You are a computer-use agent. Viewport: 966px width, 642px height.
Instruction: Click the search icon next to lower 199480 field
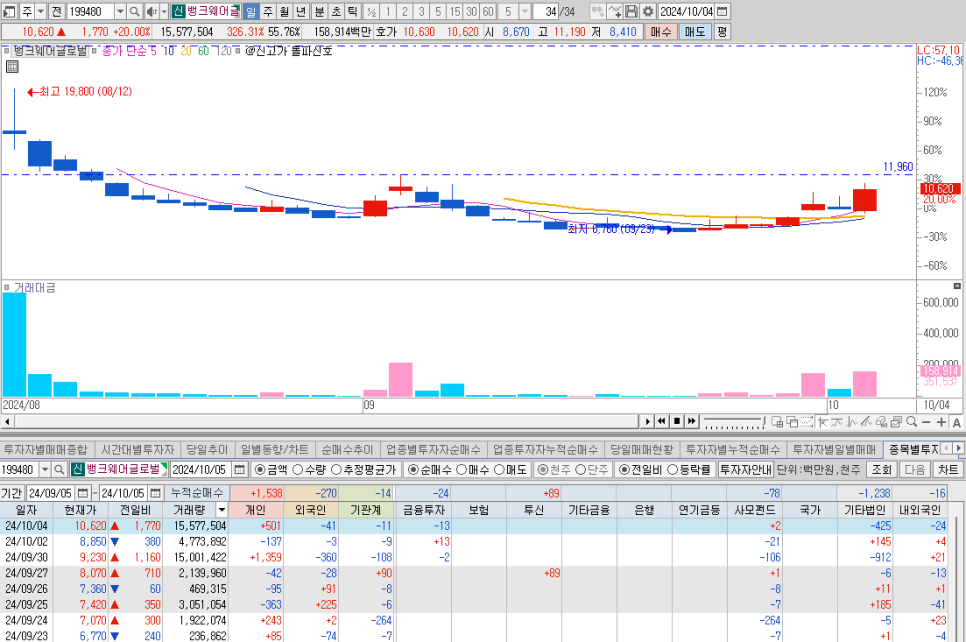[x=59, y=469]
